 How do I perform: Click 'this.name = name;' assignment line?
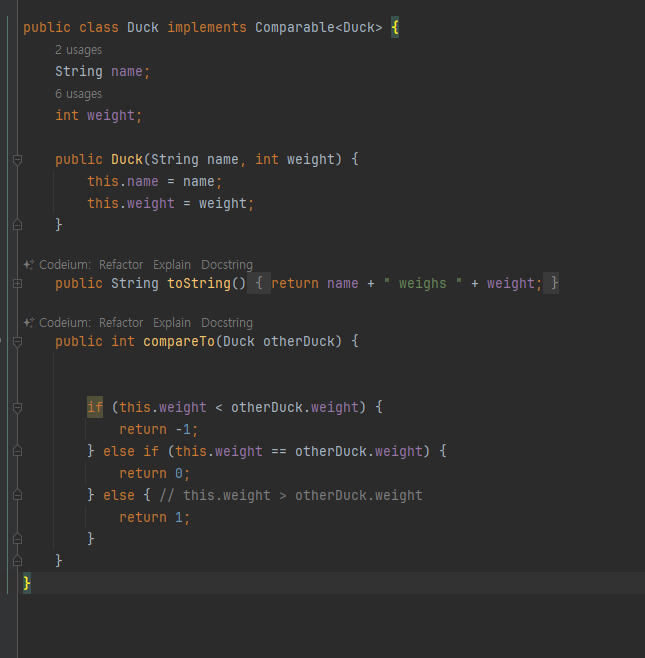click(x=154, y=182)
